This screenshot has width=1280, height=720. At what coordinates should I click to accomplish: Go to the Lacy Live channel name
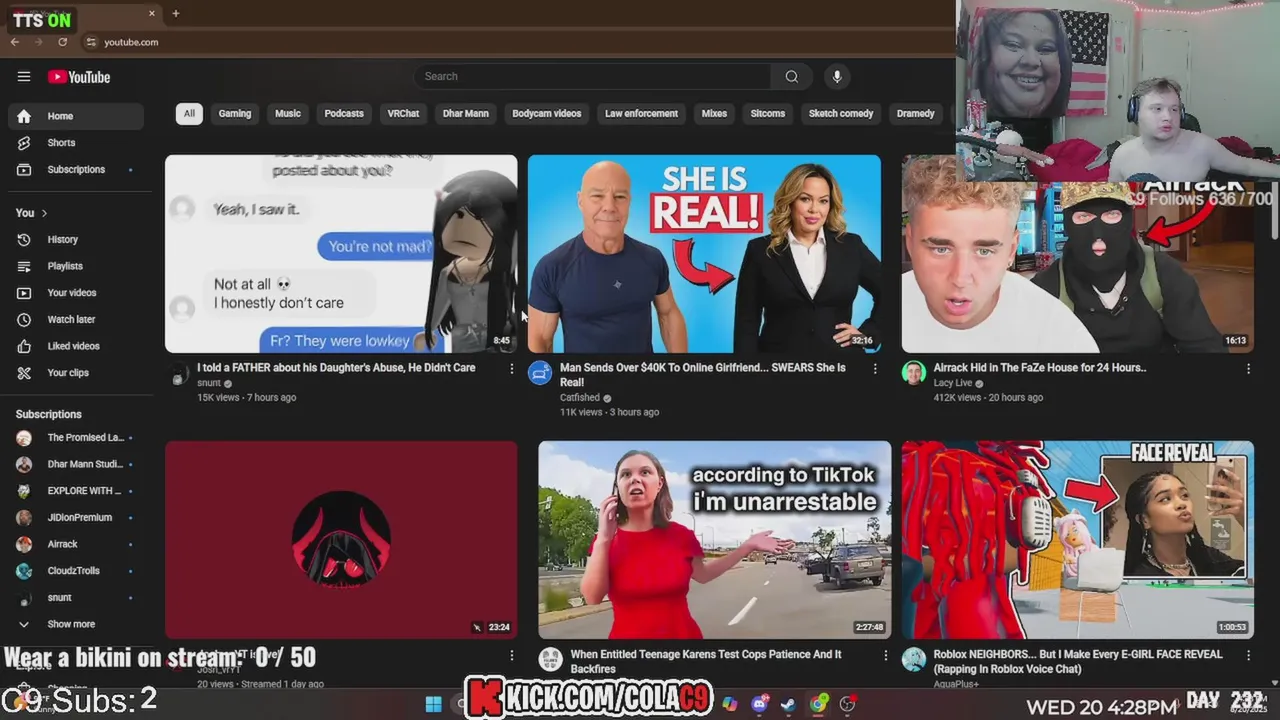[953, 383]
